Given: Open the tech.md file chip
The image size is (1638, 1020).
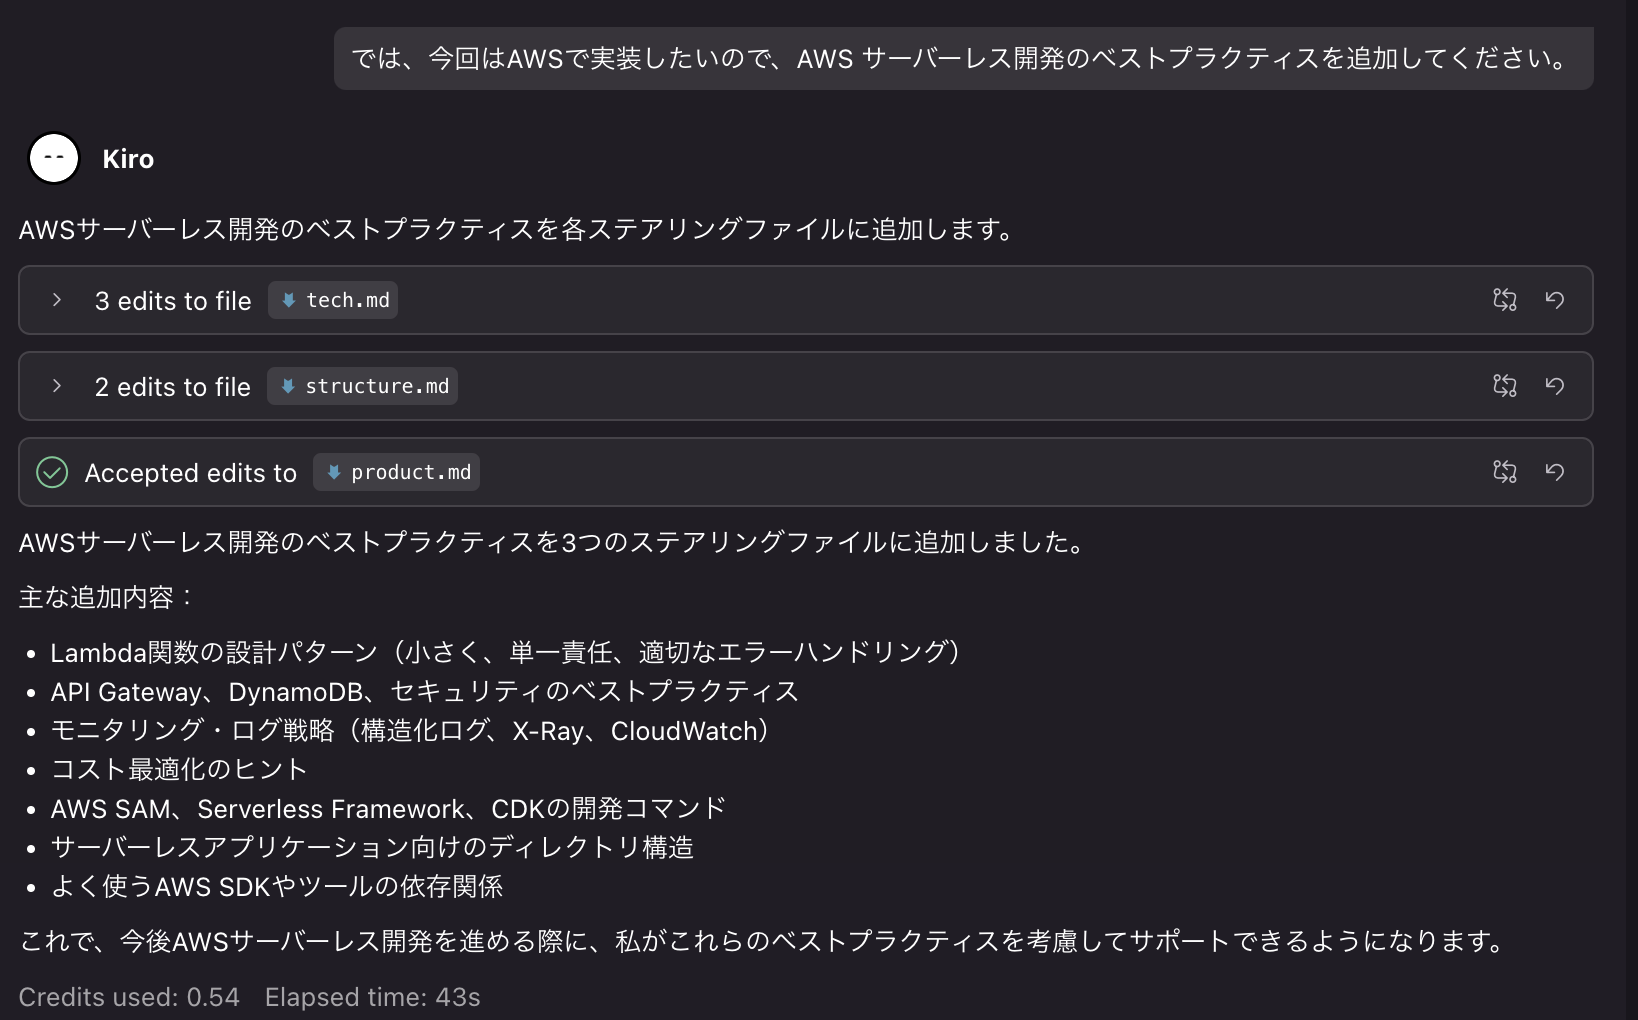Looking at the screenshot, I should pyautogui.click(x=333, y=300).
